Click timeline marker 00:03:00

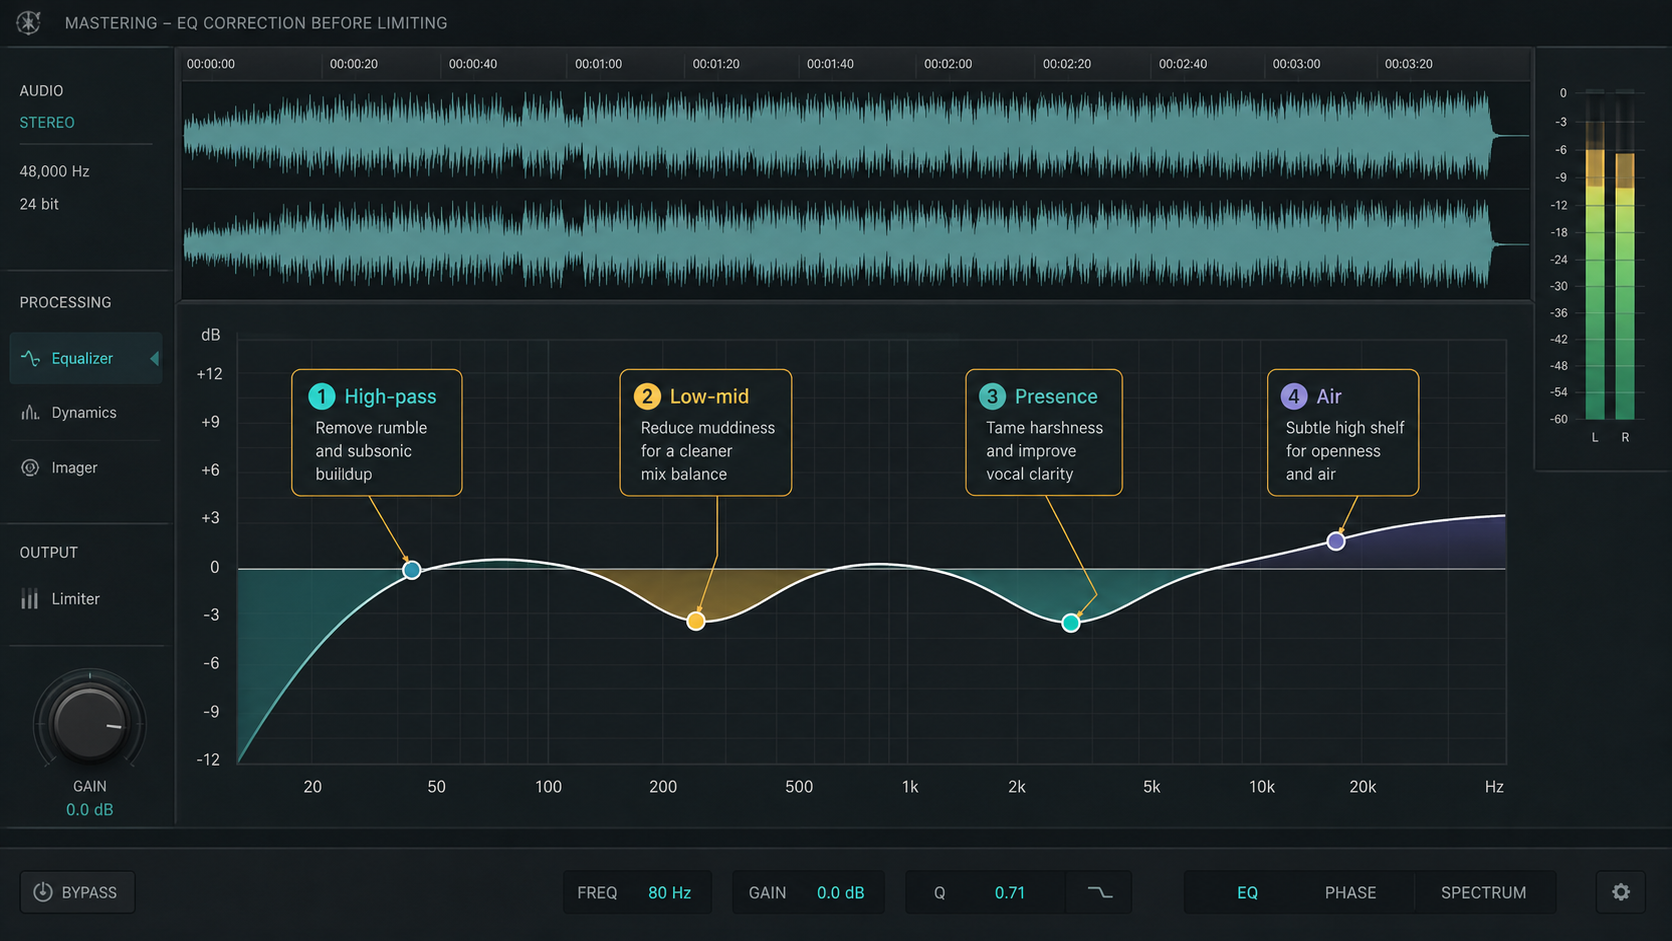(1296, 64)
